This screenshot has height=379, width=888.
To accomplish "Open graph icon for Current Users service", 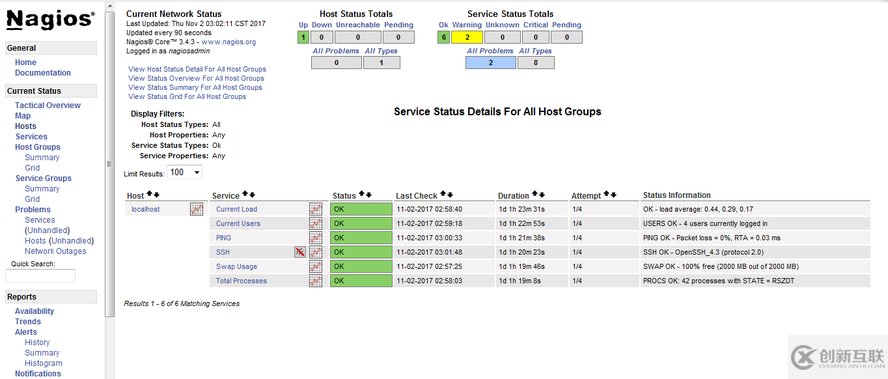I will [x=315, y=224].
